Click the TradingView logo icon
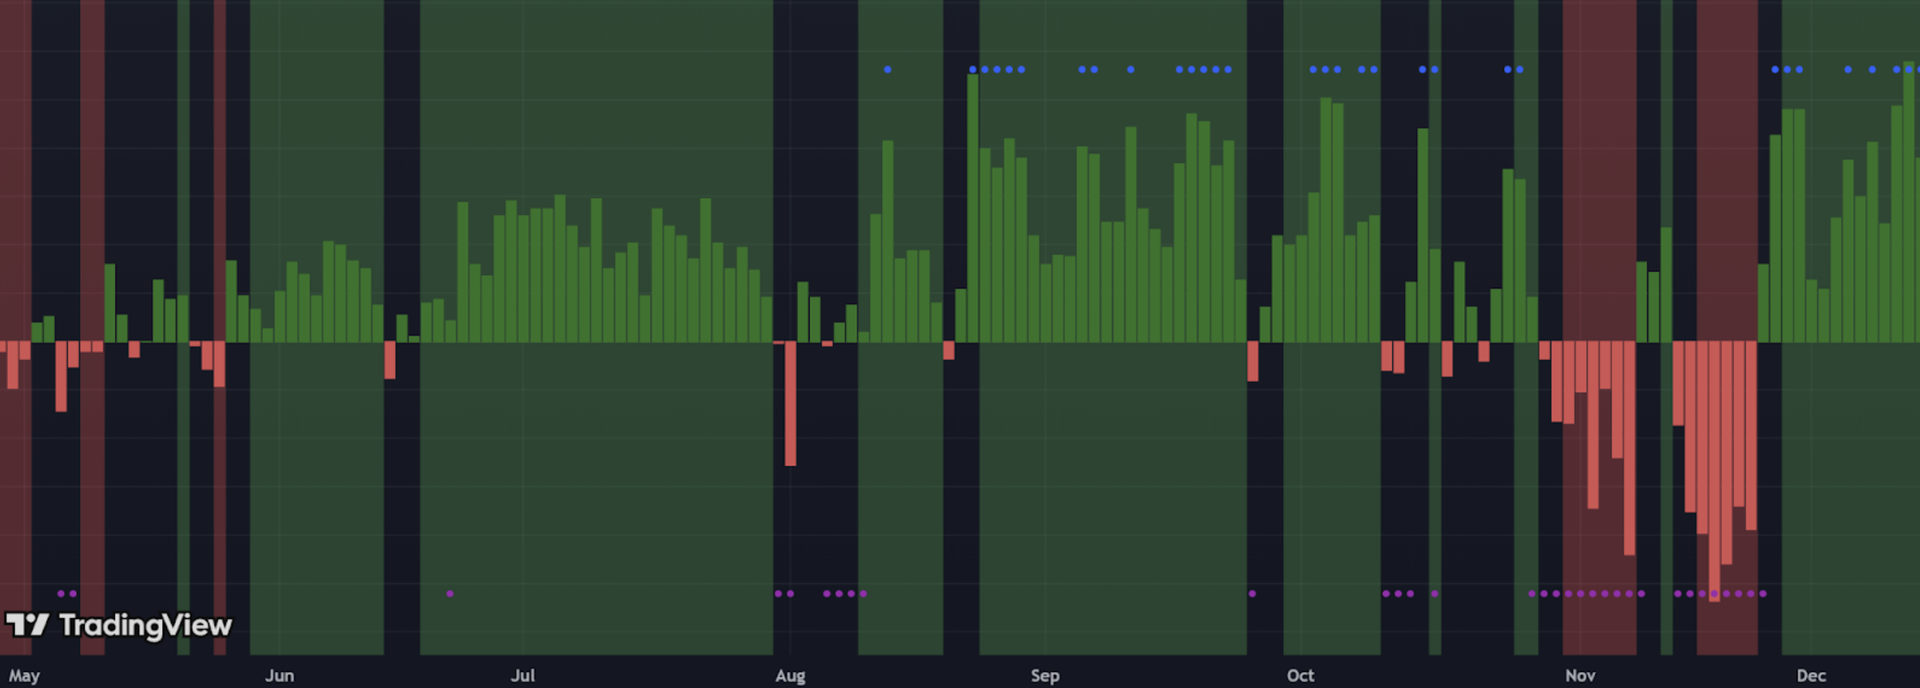 coord(27,625)
